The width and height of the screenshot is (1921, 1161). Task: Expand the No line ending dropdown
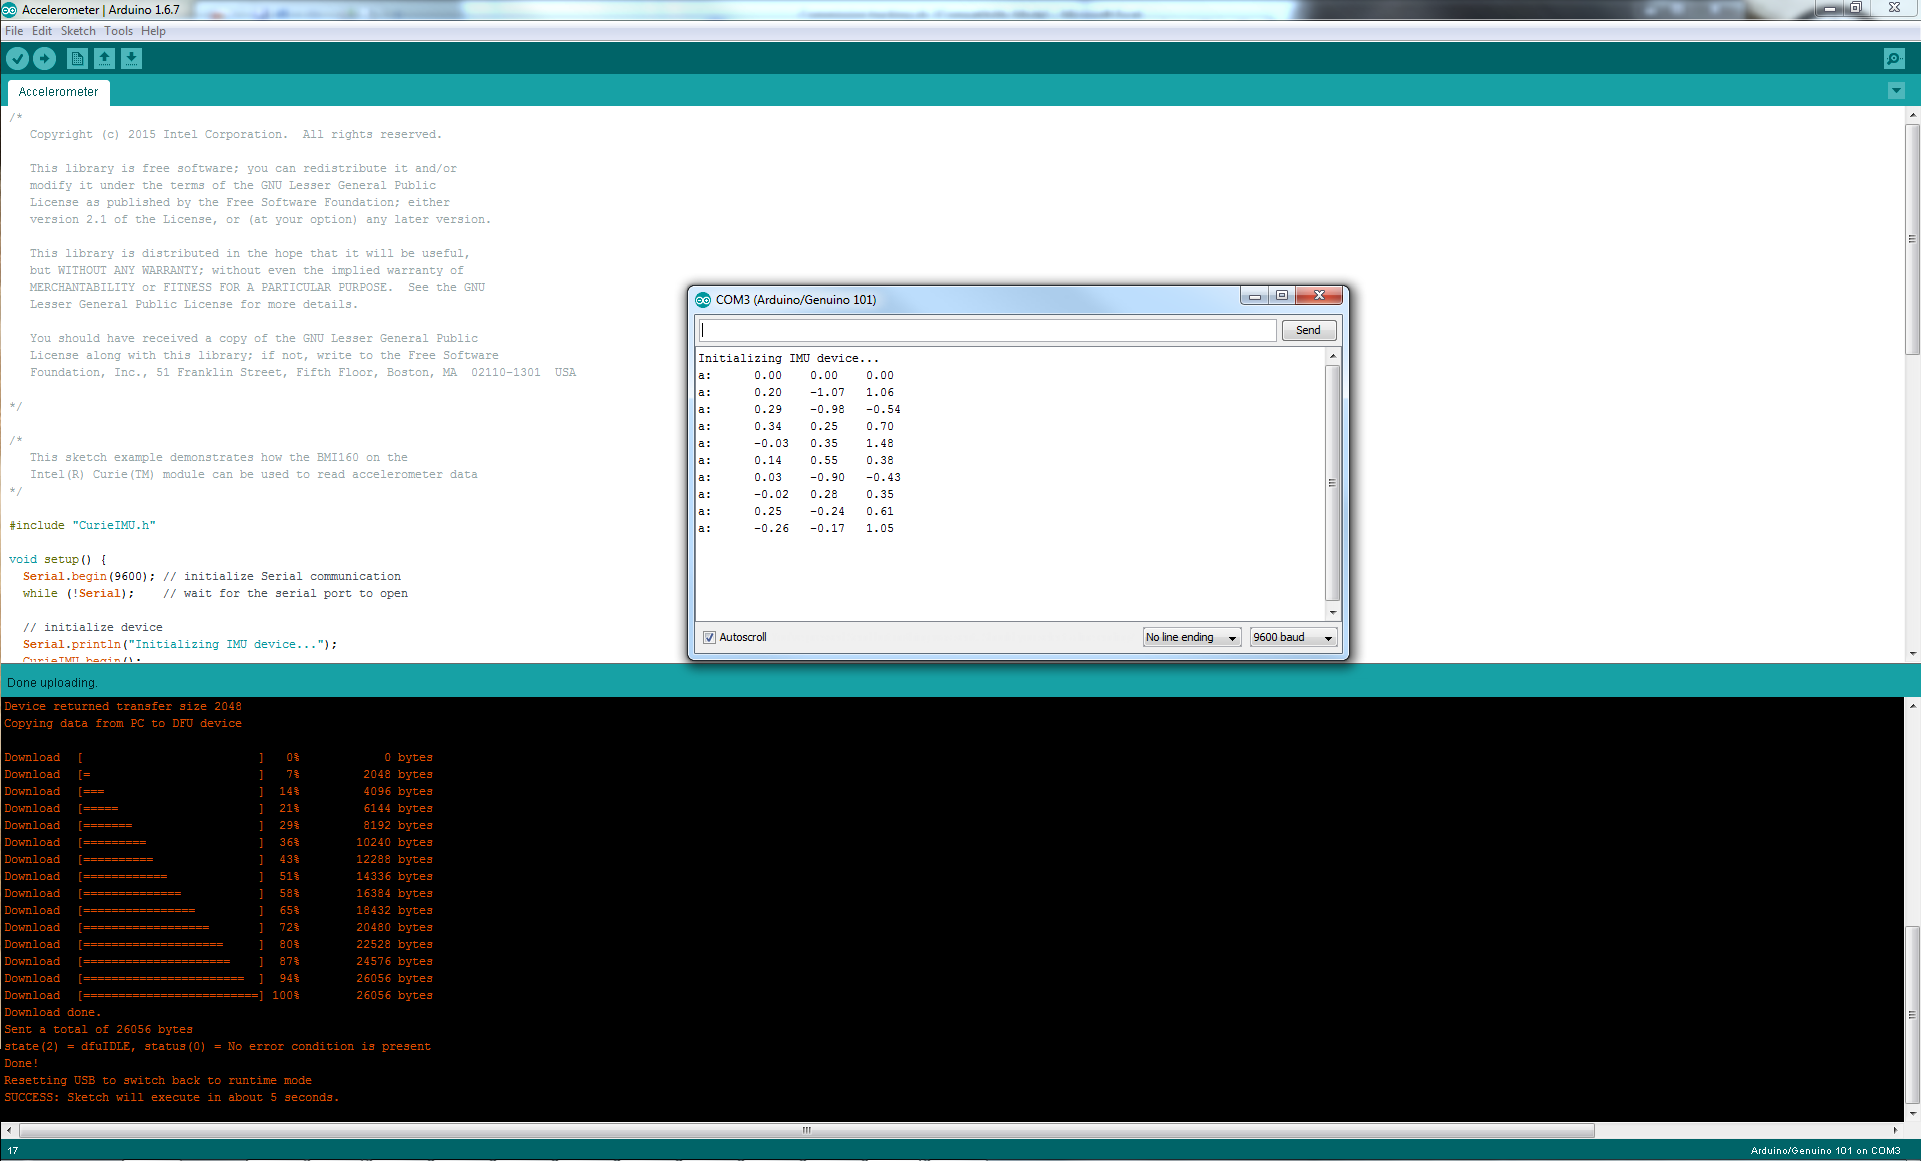click(1192, 638)
